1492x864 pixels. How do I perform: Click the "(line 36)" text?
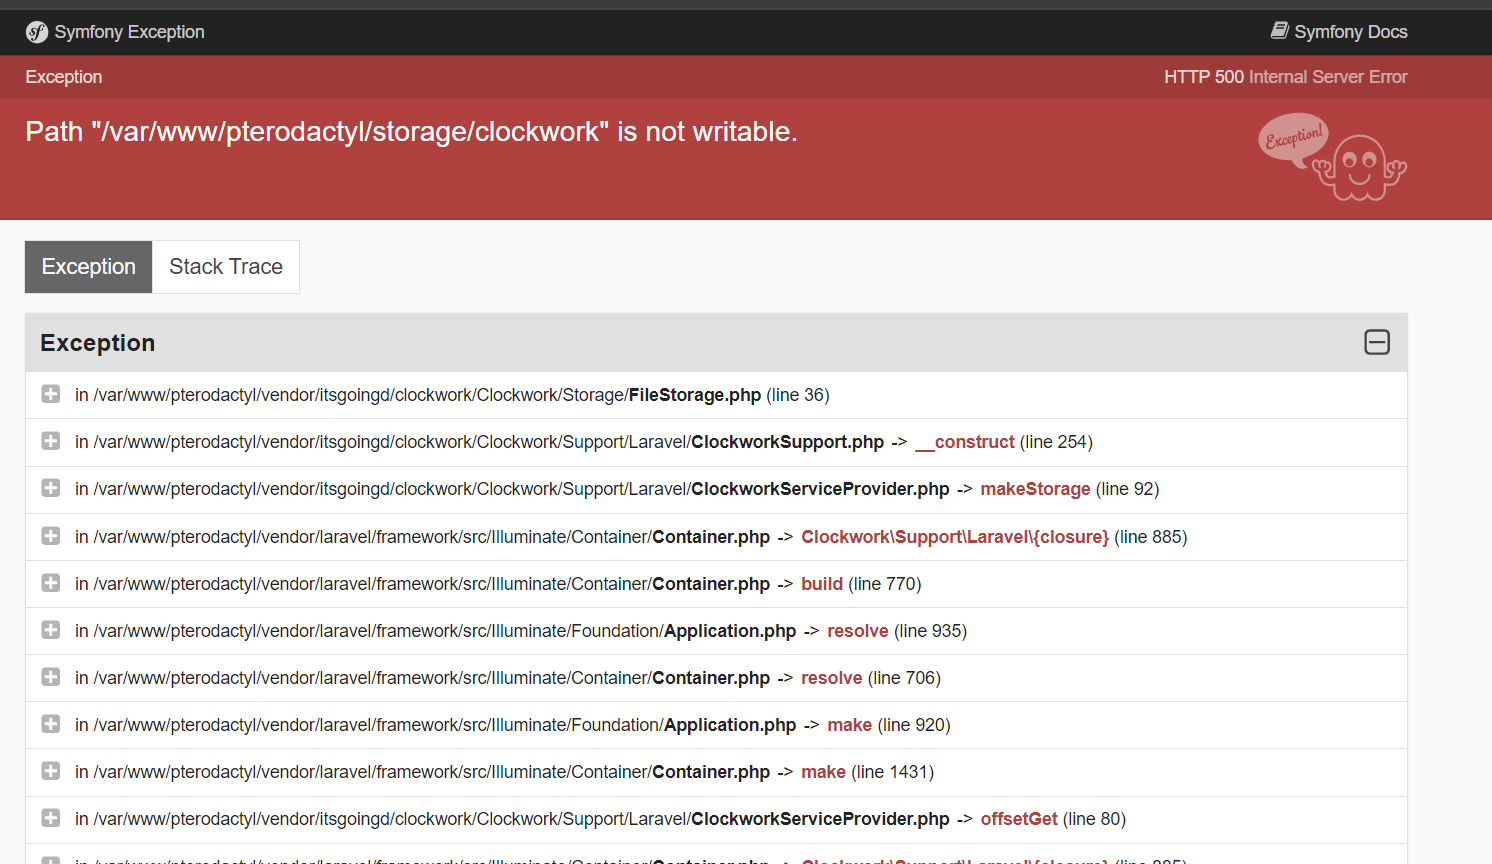point(798,395)
